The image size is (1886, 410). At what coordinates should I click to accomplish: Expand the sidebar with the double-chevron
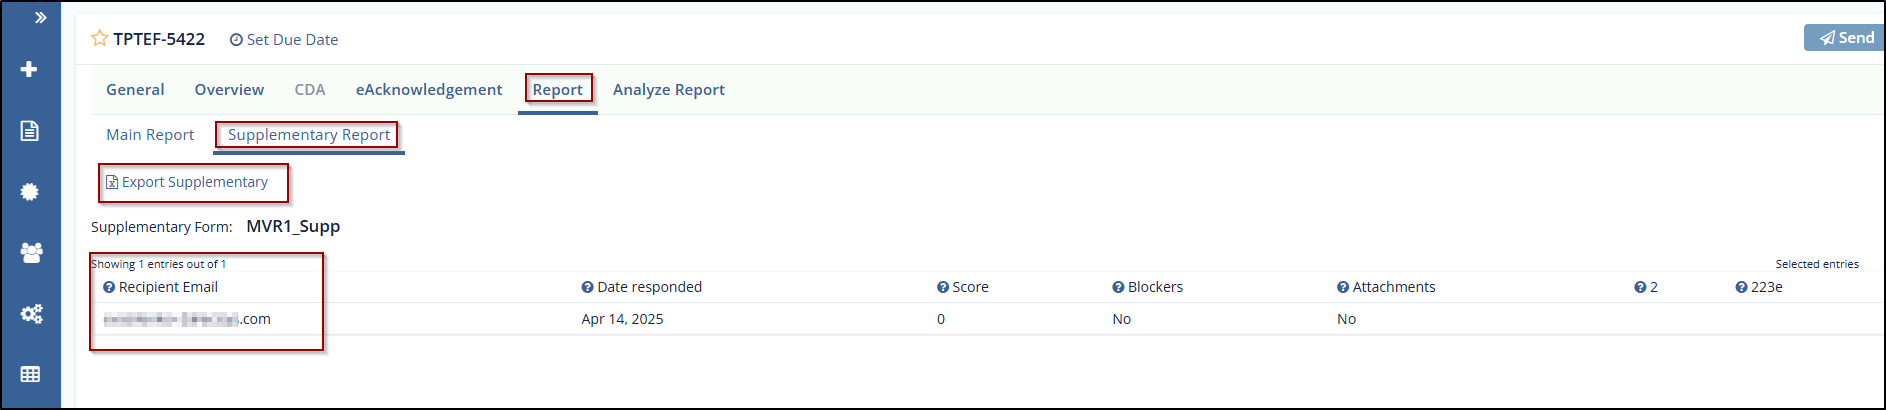[40, 18]
